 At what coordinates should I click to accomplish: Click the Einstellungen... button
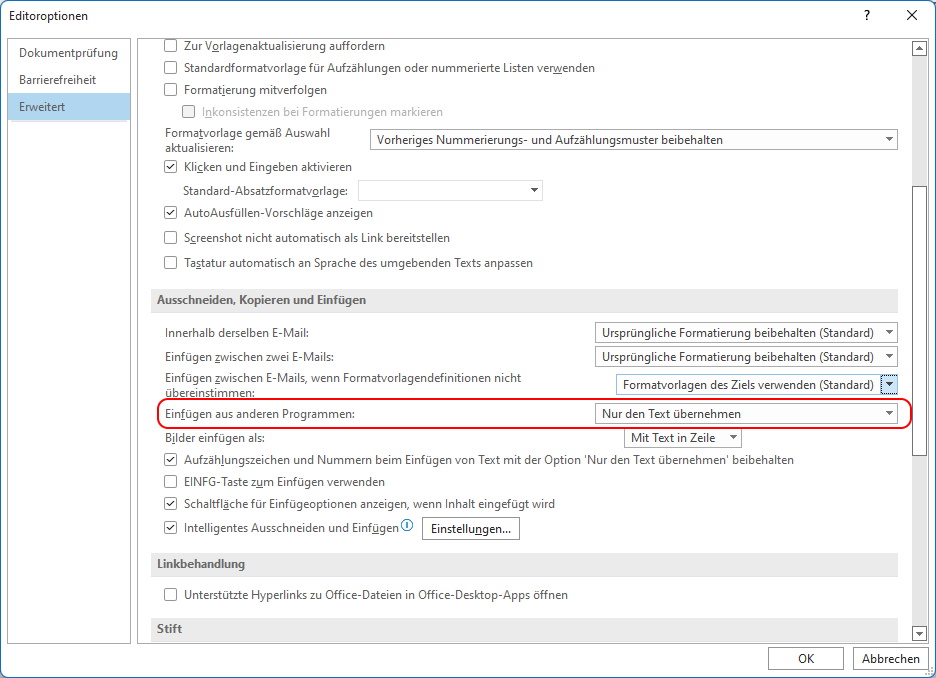click(x=470, y=529)
